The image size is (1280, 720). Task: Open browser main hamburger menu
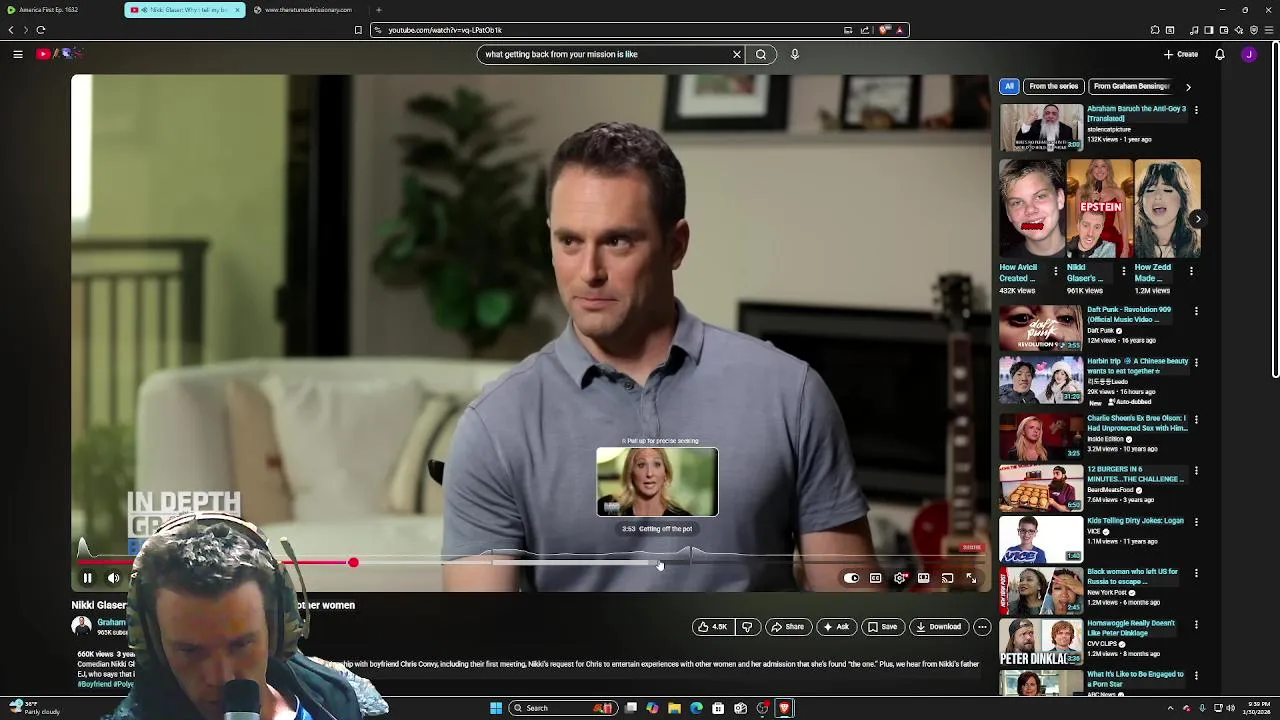point(1270,30)
